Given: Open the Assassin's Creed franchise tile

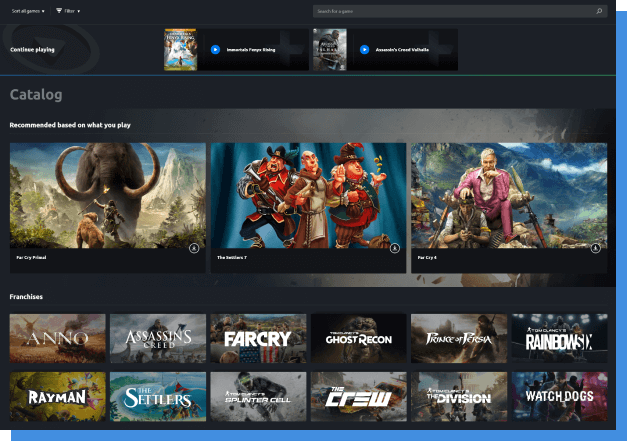Looking at the screenshot, I should (158, 338).
